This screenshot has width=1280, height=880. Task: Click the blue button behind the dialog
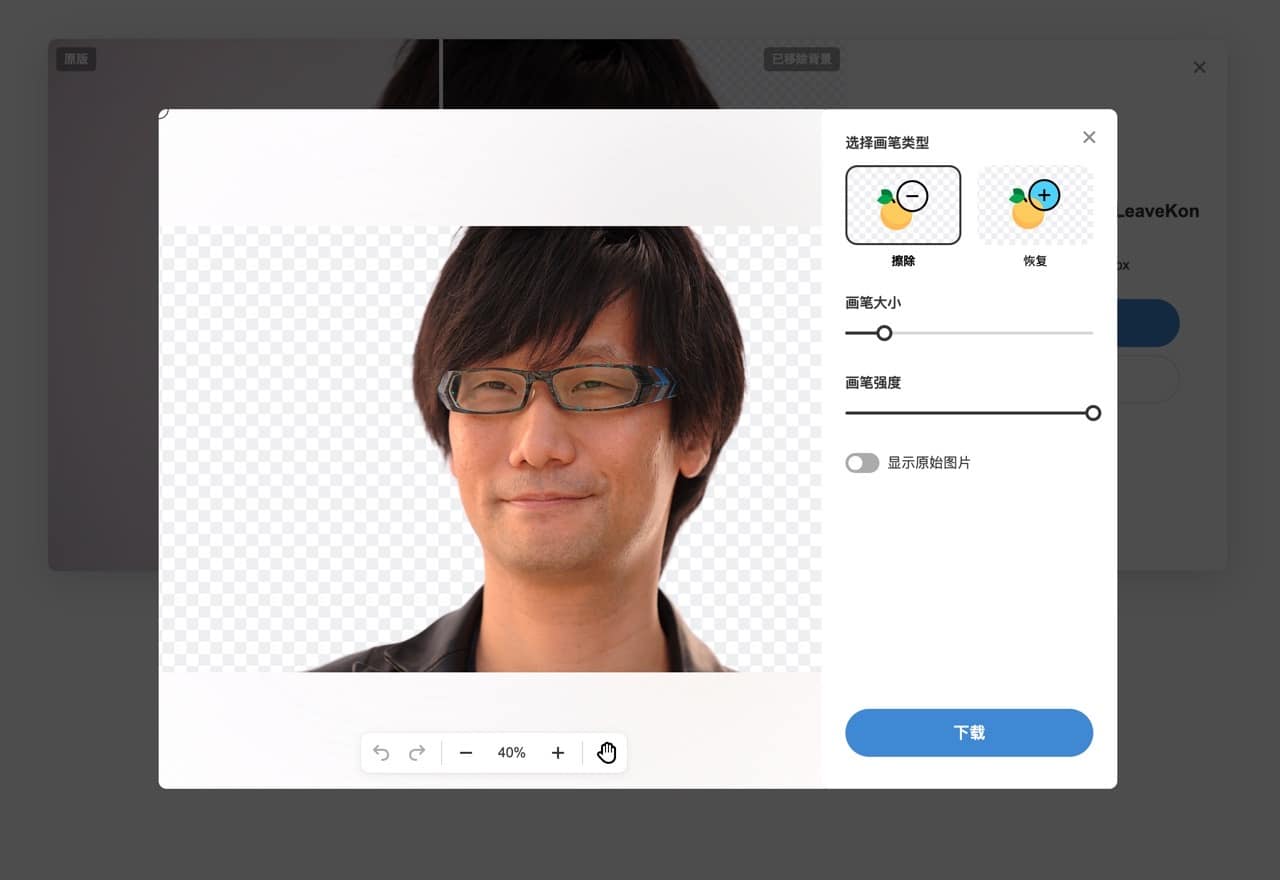point(1148,323)
